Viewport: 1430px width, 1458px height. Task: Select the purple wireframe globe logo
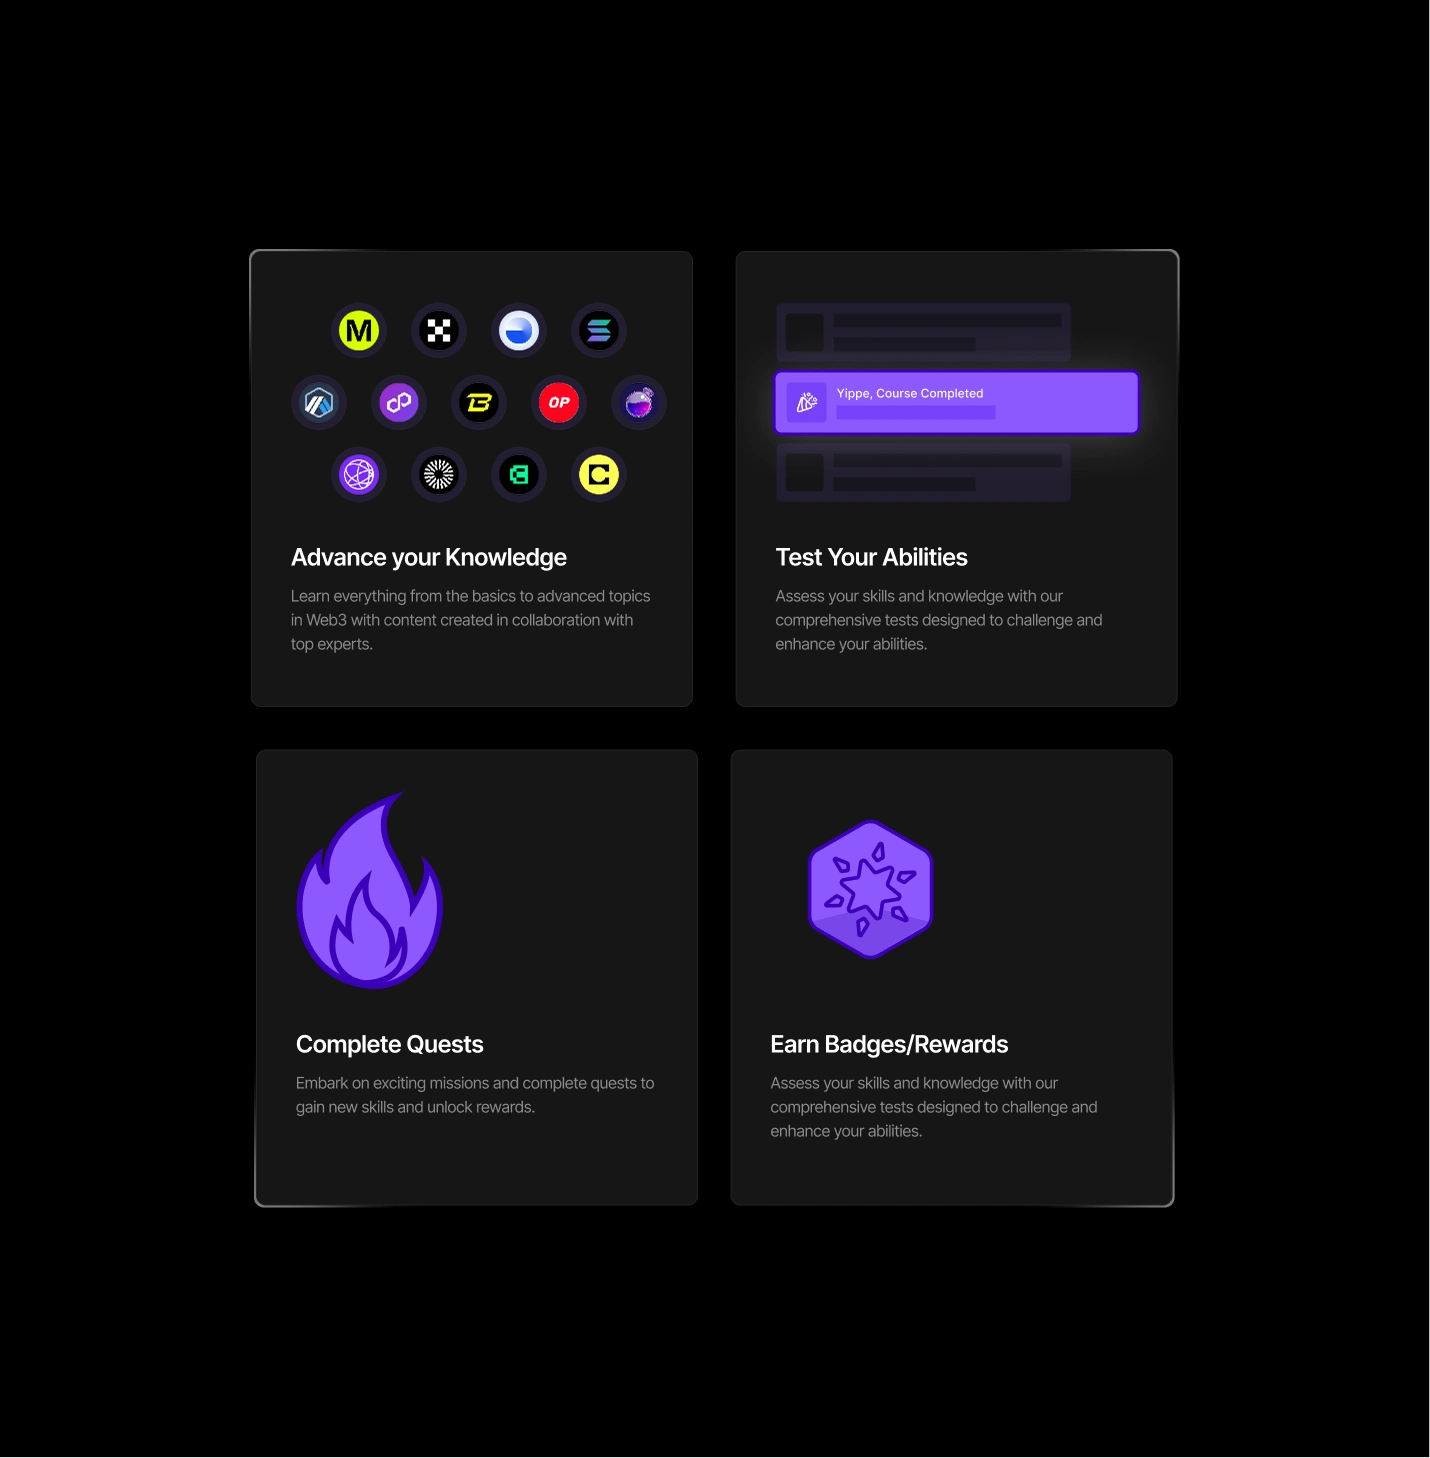(x=359, y=475)
